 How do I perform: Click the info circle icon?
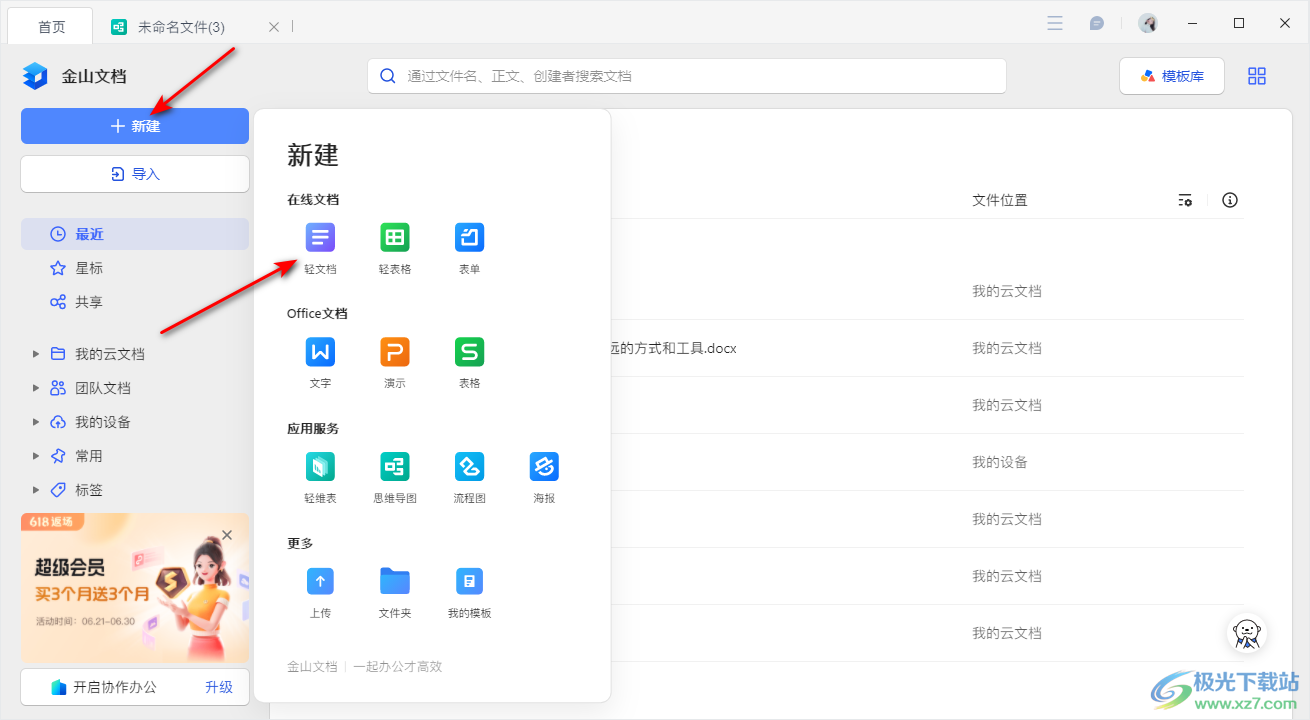tap(1230, 200)
